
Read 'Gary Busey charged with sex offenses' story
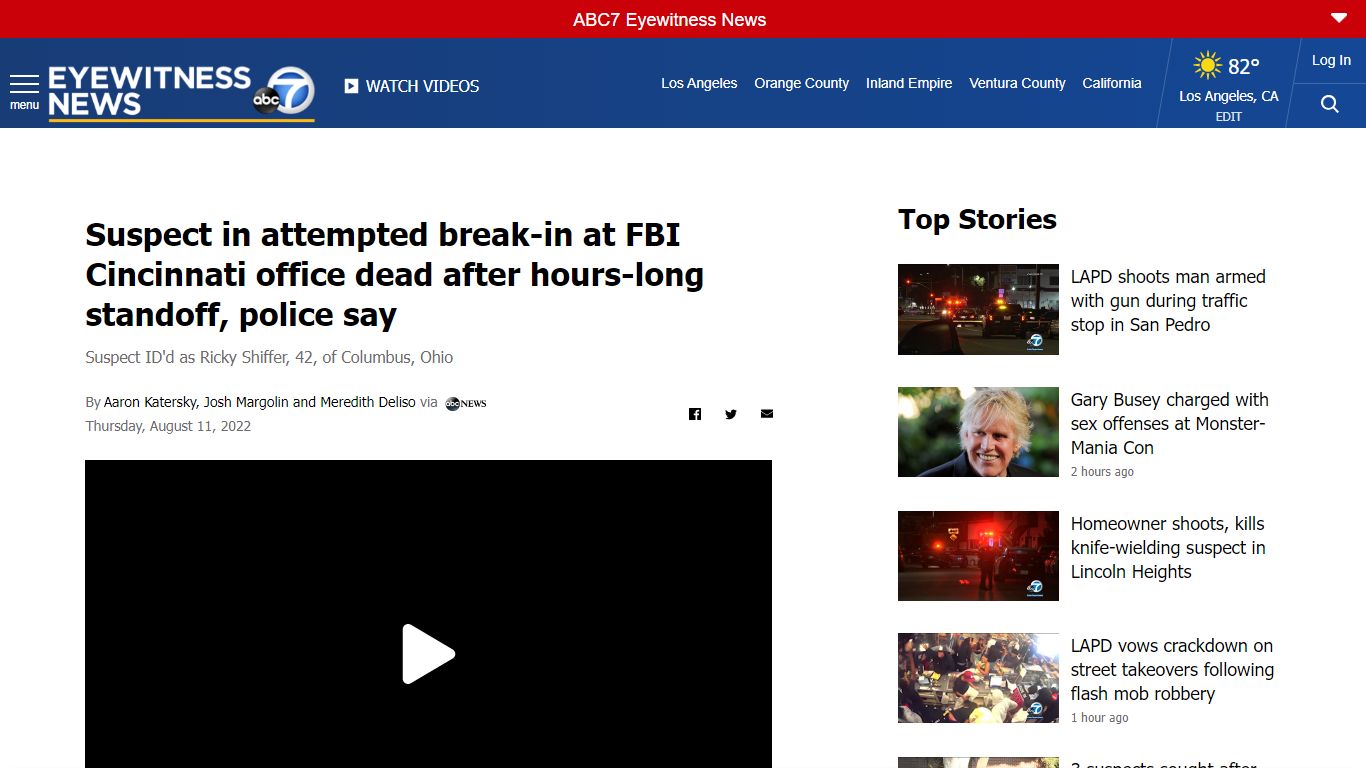click(x=1169, y=424)
